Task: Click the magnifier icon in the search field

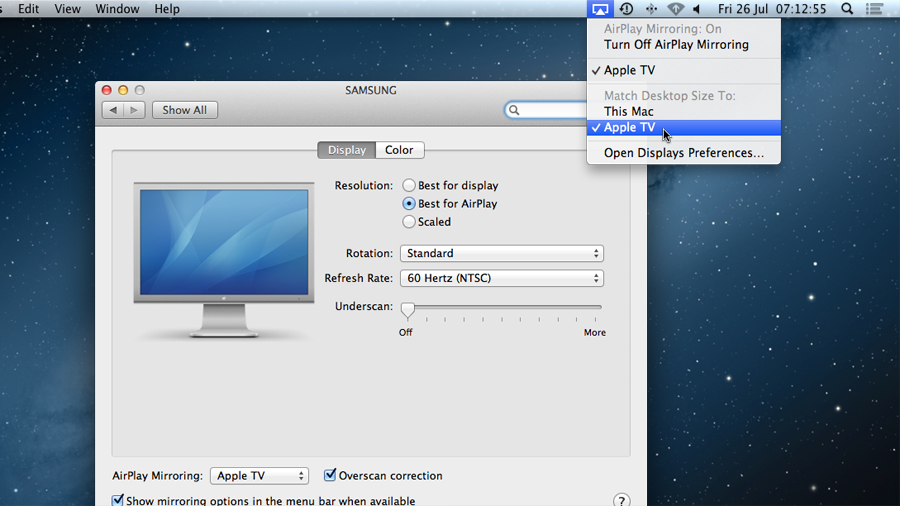Action: tap(514, 110)
